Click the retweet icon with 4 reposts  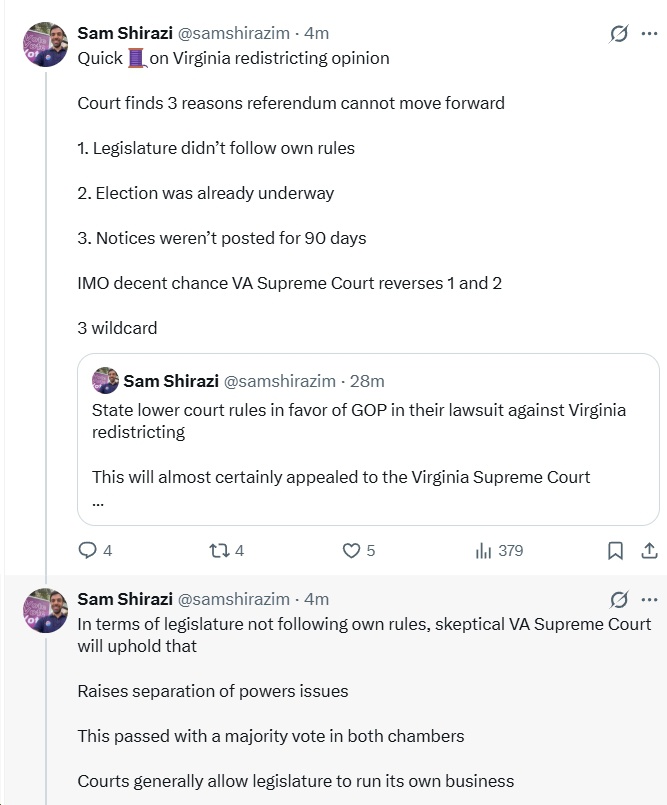point(218,550)
